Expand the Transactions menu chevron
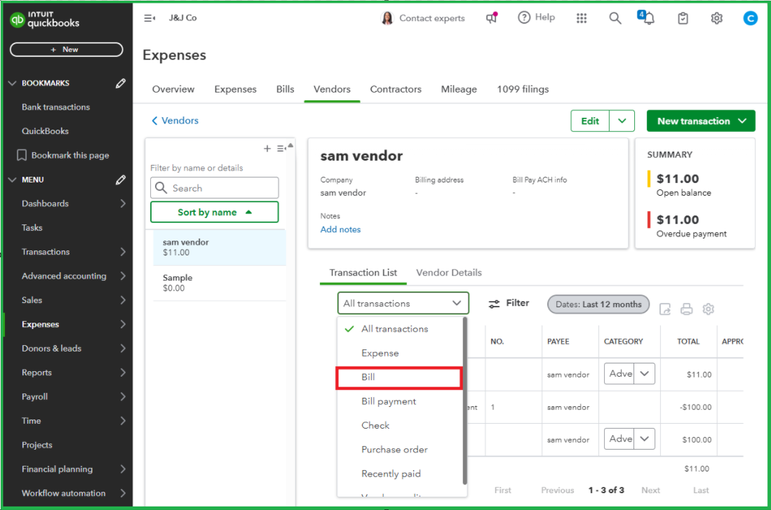The width and height of the screenshot is (771, 510). tap(122, 252)
